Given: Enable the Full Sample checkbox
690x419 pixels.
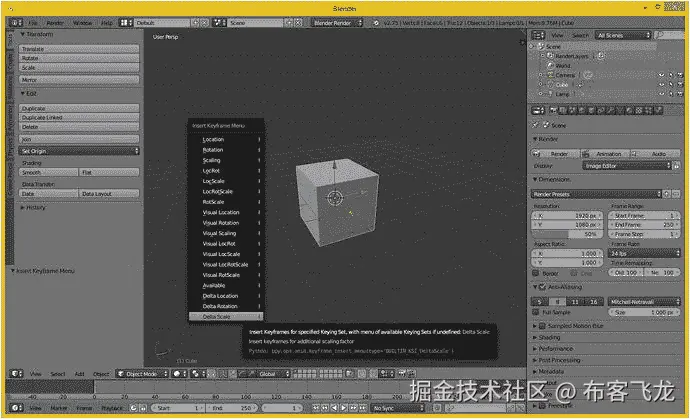Looking at the screenshot, I should [536, 312].
